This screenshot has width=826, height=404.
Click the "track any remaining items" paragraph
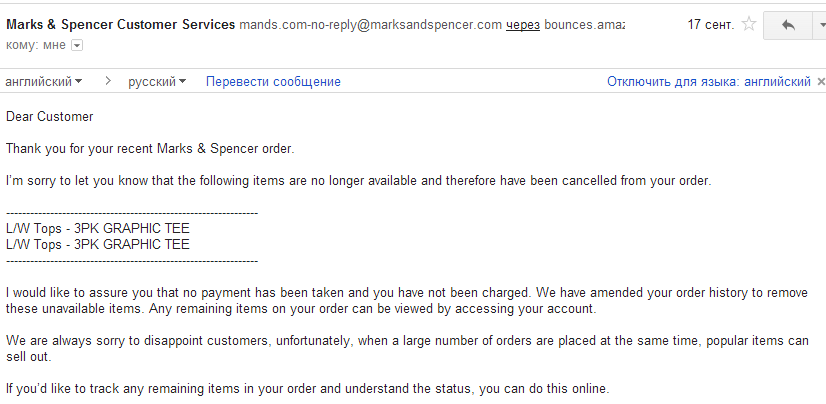pos(307,388)
